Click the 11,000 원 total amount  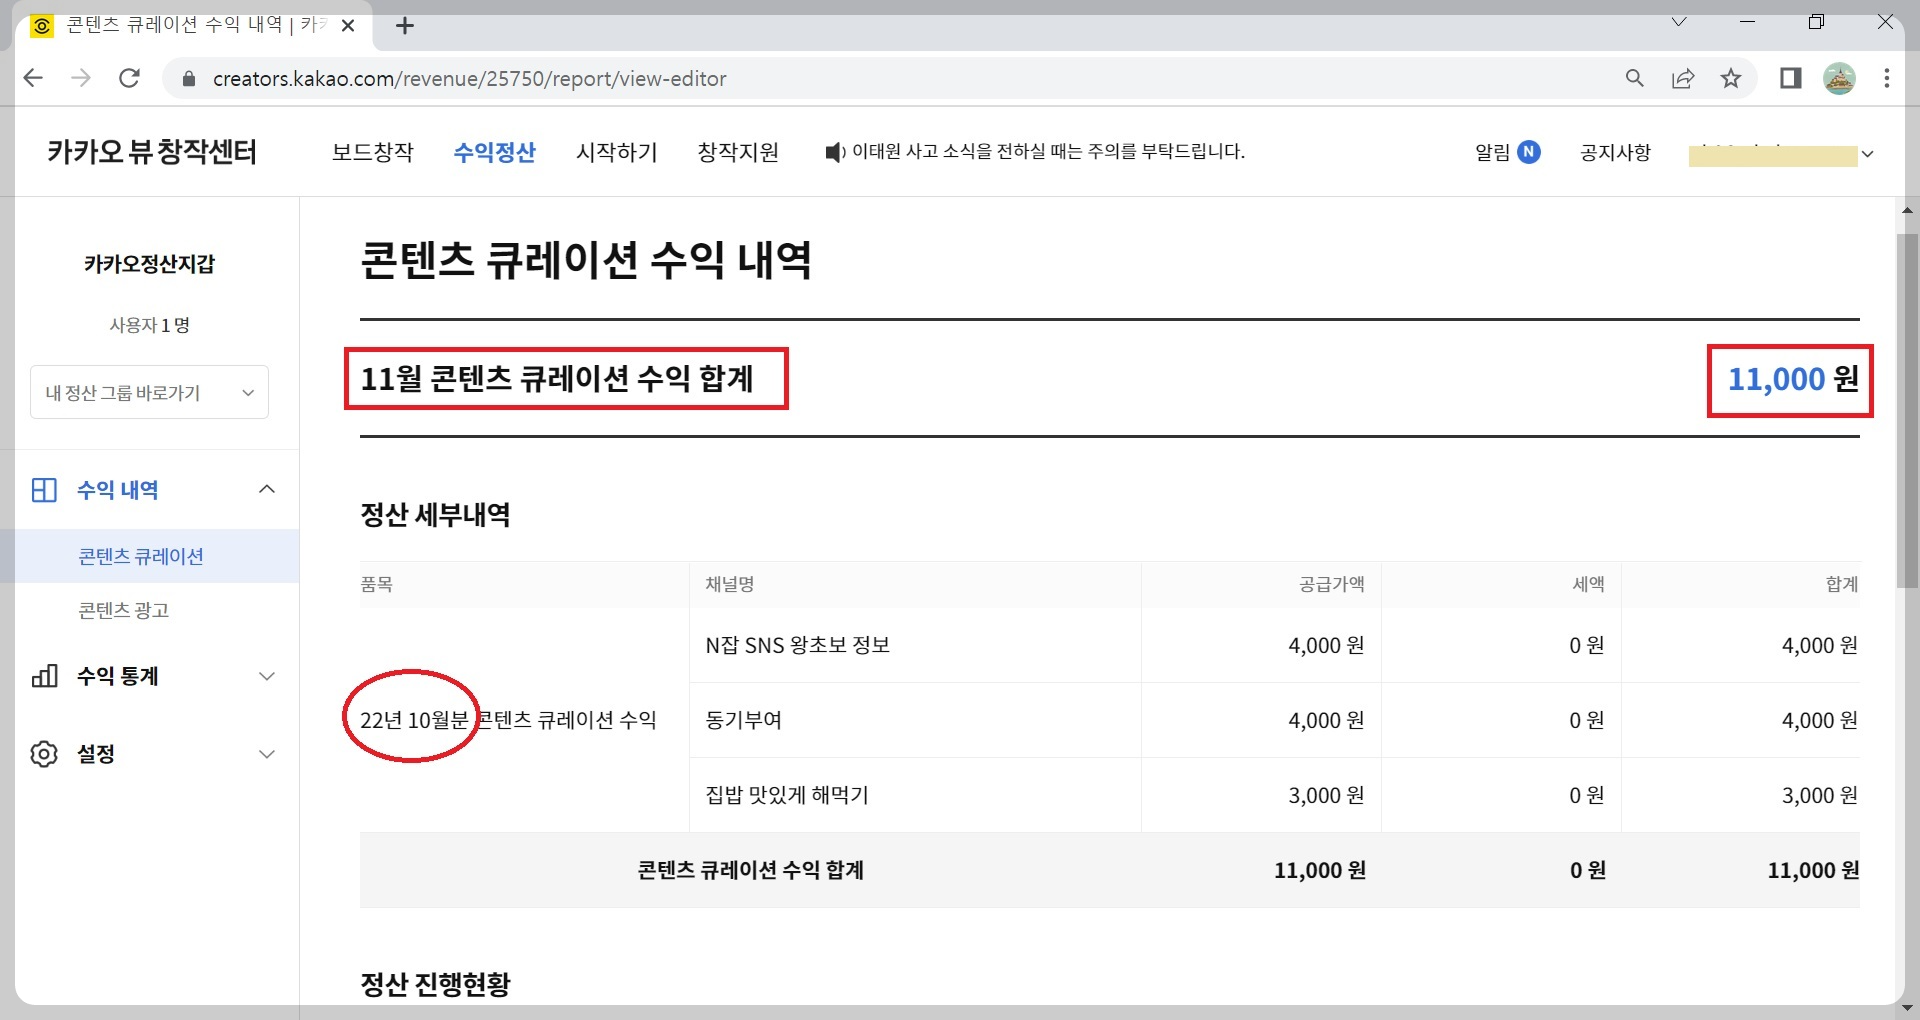pos(1793,379)
